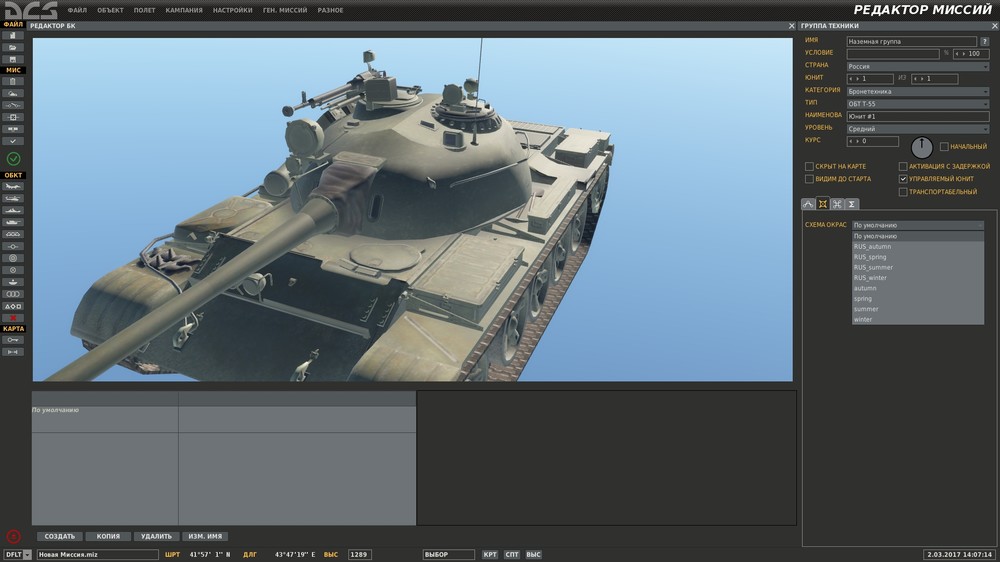The width and height of the screenshot is (1000, 562).
Task: Open the КАТЕГОРИЯ dropdown showing Бронетехника
Action: (918, 91)
